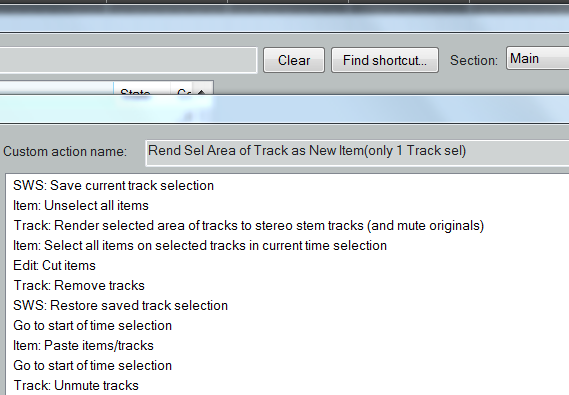Select Item: Unselect all items entry
Image resolution: width=569 pixels, height=395 pixels.
(81, 205)
